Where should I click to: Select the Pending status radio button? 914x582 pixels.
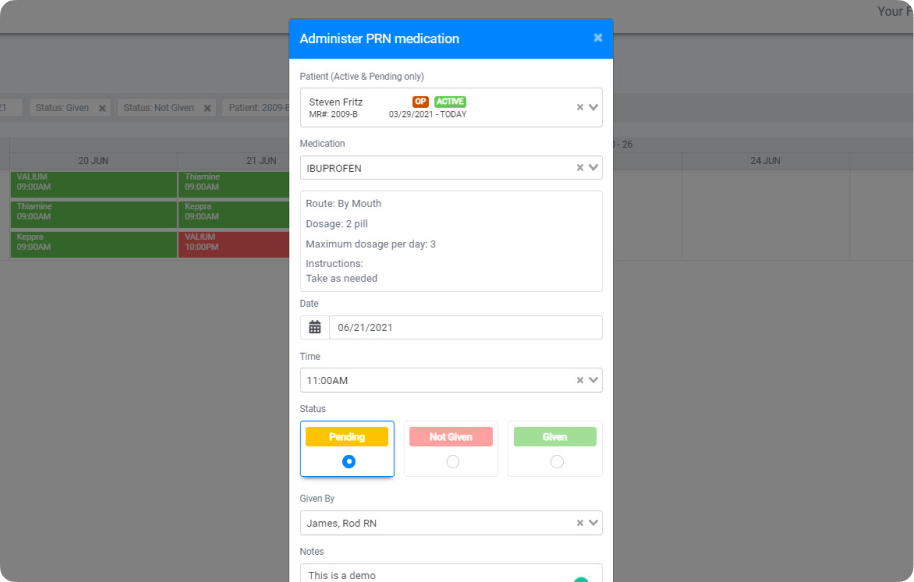click(349, 461)
